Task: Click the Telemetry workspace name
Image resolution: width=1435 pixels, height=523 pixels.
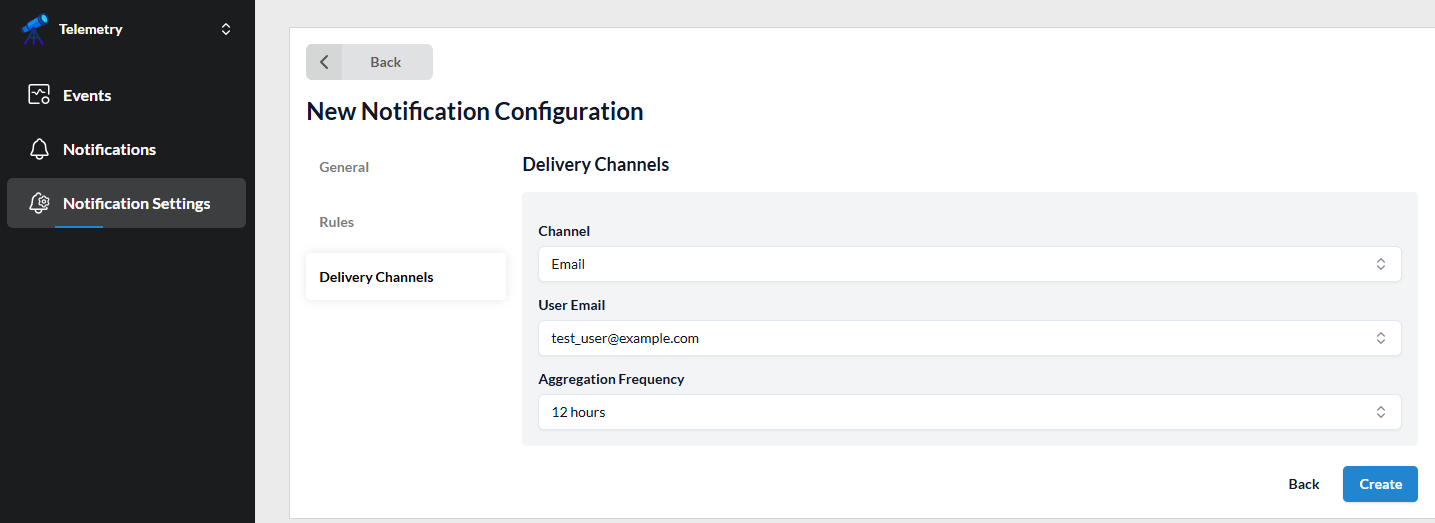Action: pyautogui.click(x=91, y=30)
